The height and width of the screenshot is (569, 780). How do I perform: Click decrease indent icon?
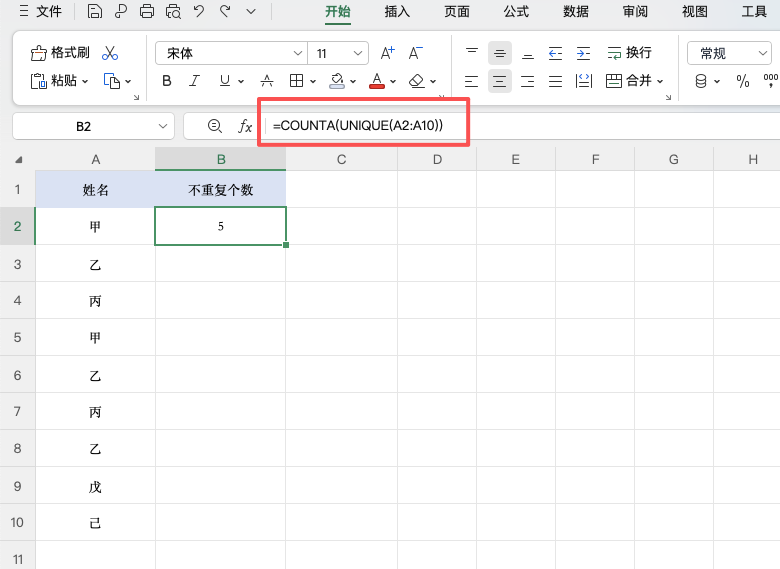[555, 53]
